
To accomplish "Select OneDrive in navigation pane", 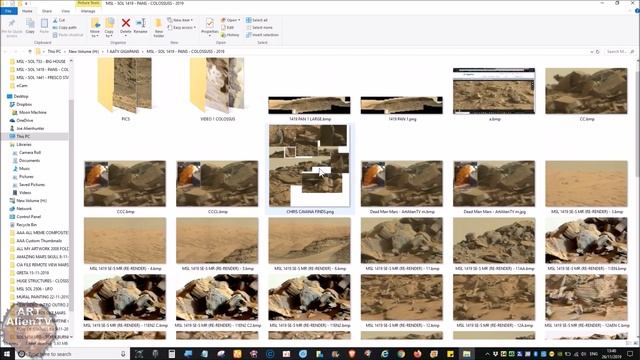I will click(25, 120).
